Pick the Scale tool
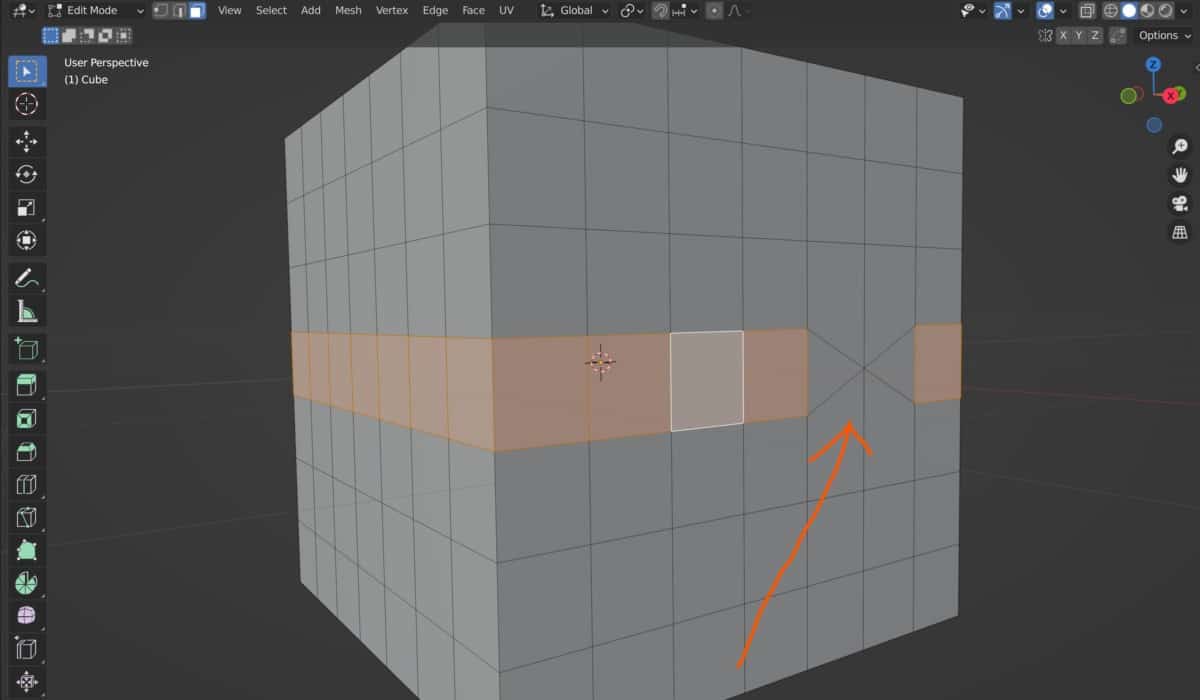 click(27, 208)
